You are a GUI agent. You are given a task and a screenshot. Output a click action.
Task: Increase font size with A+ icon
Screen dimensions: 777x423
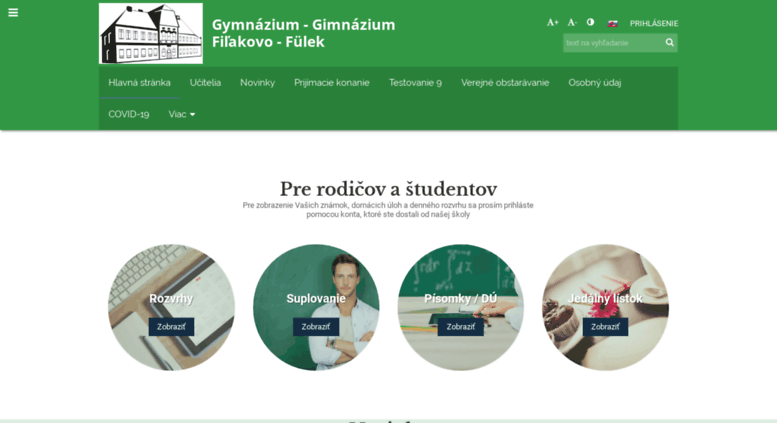tap(553, 22)
